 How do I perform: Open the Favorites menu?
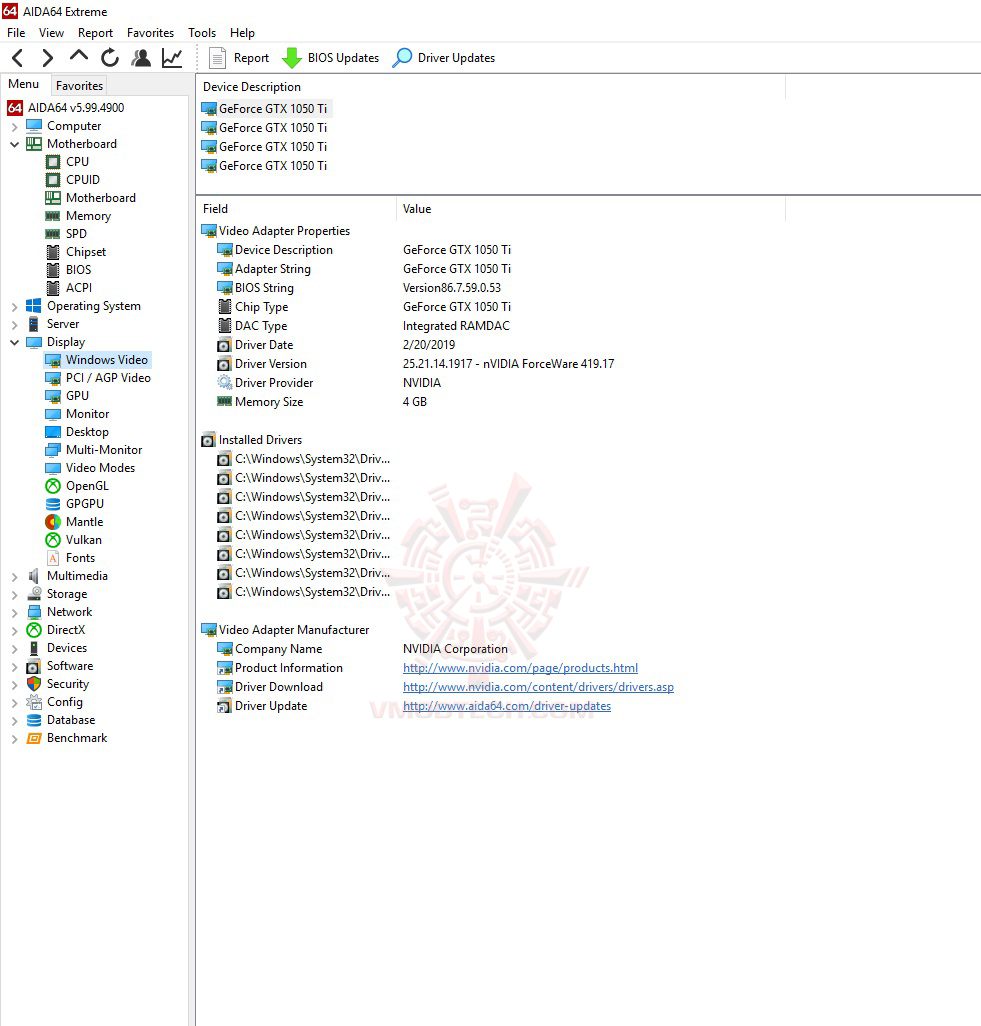(x=150, y=33)
